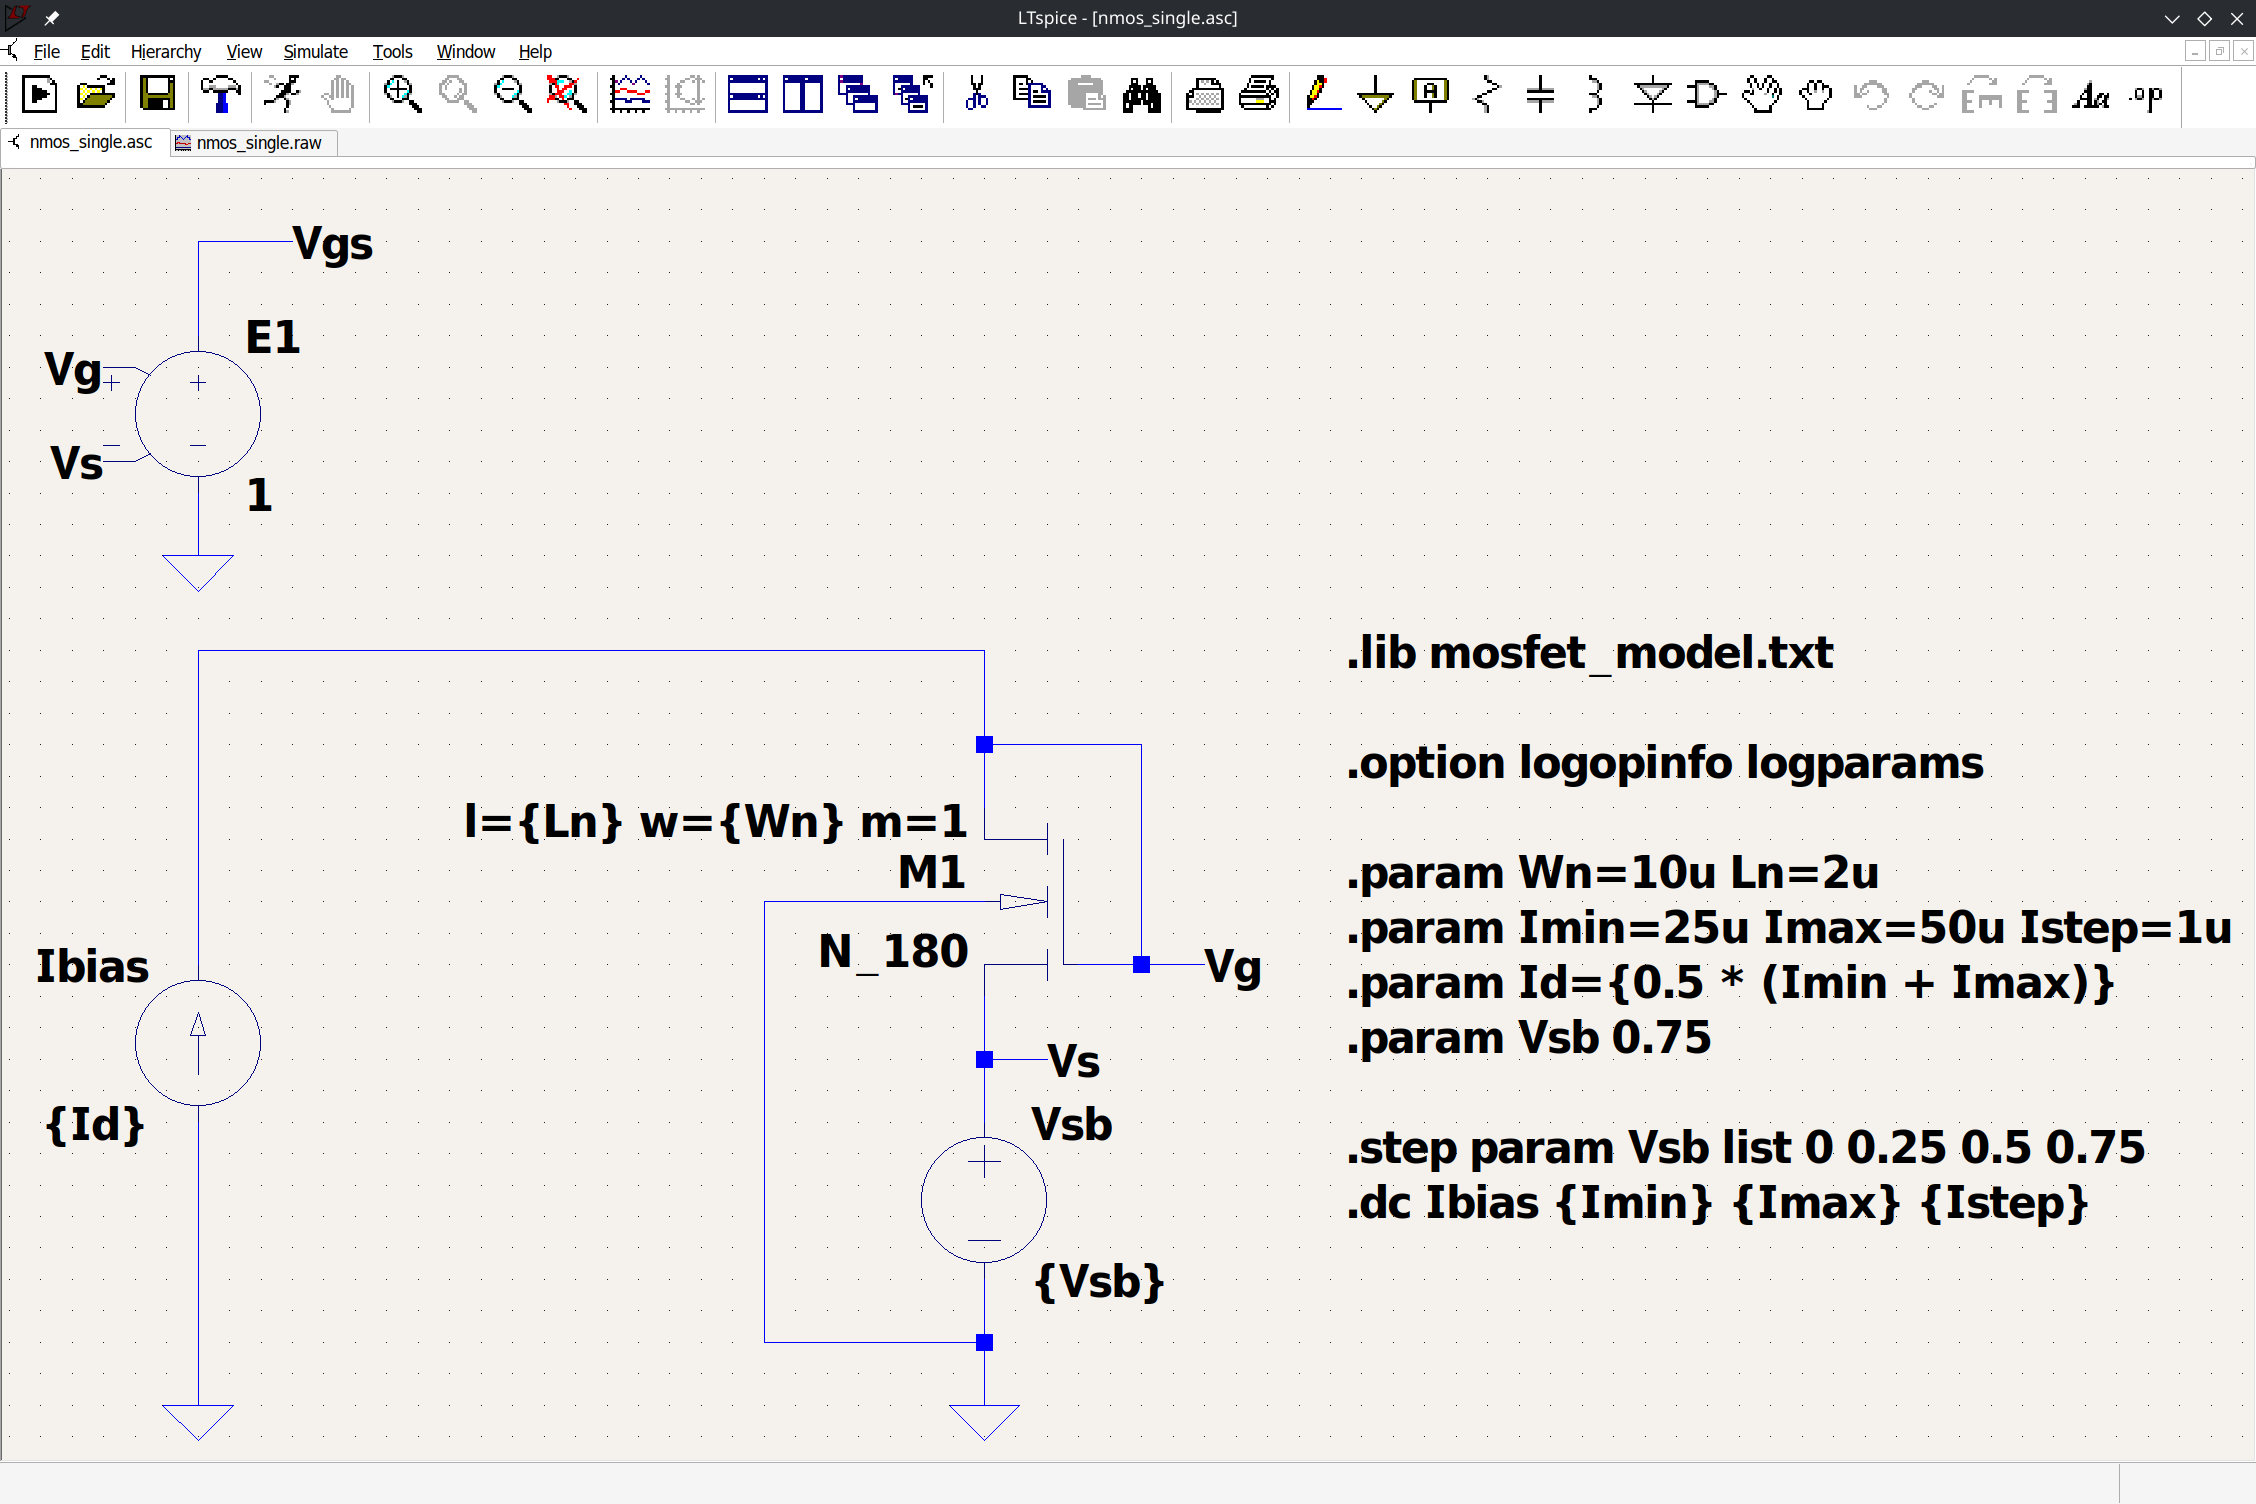
Task: Open the Hierarchy menu
Action: [x=165, y=52]
